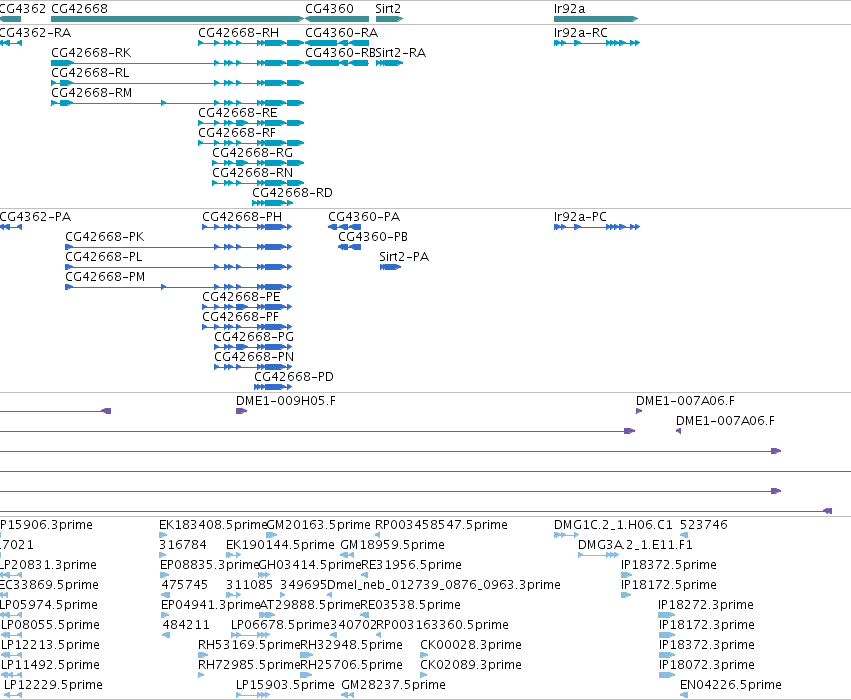Click EST IP18172.3prime
851x700 pixels.
coord(707,625)
